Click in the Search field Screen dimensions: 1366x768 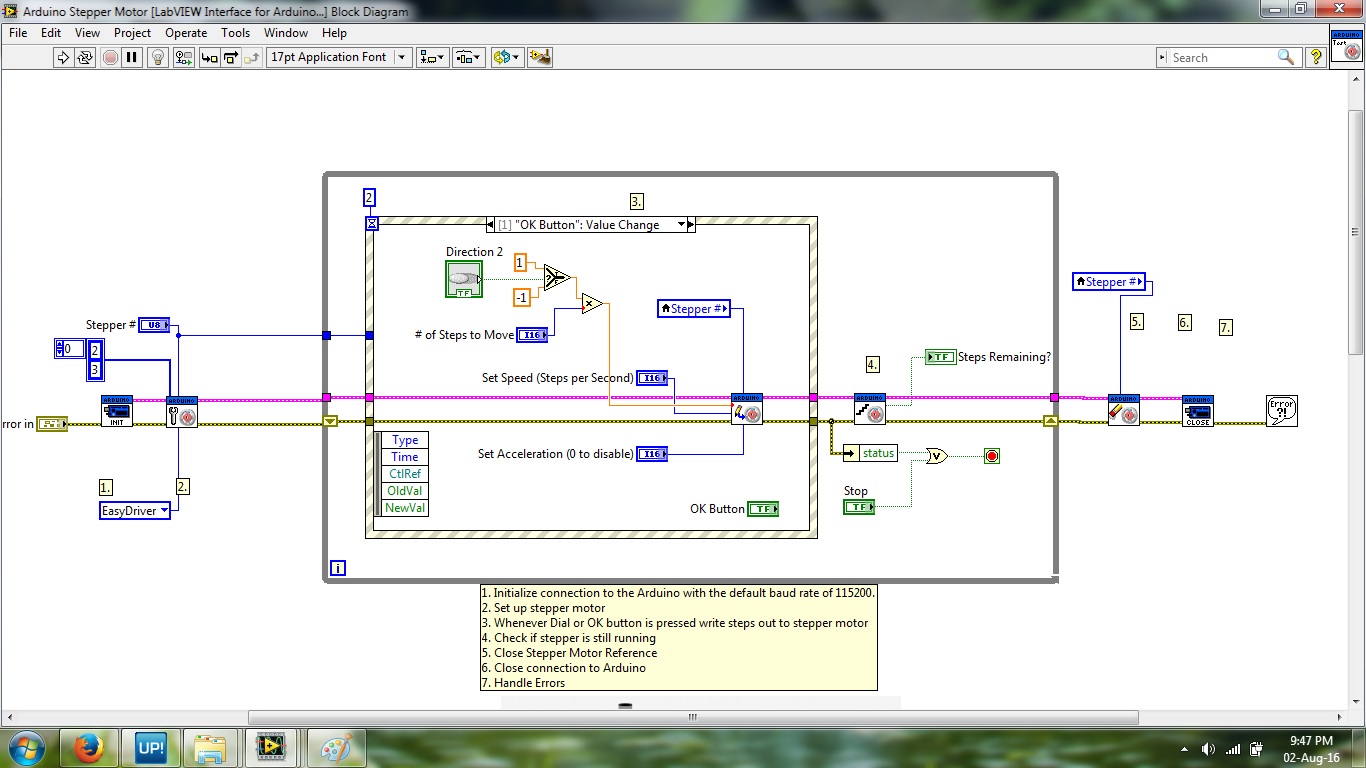click(1220, 58)
